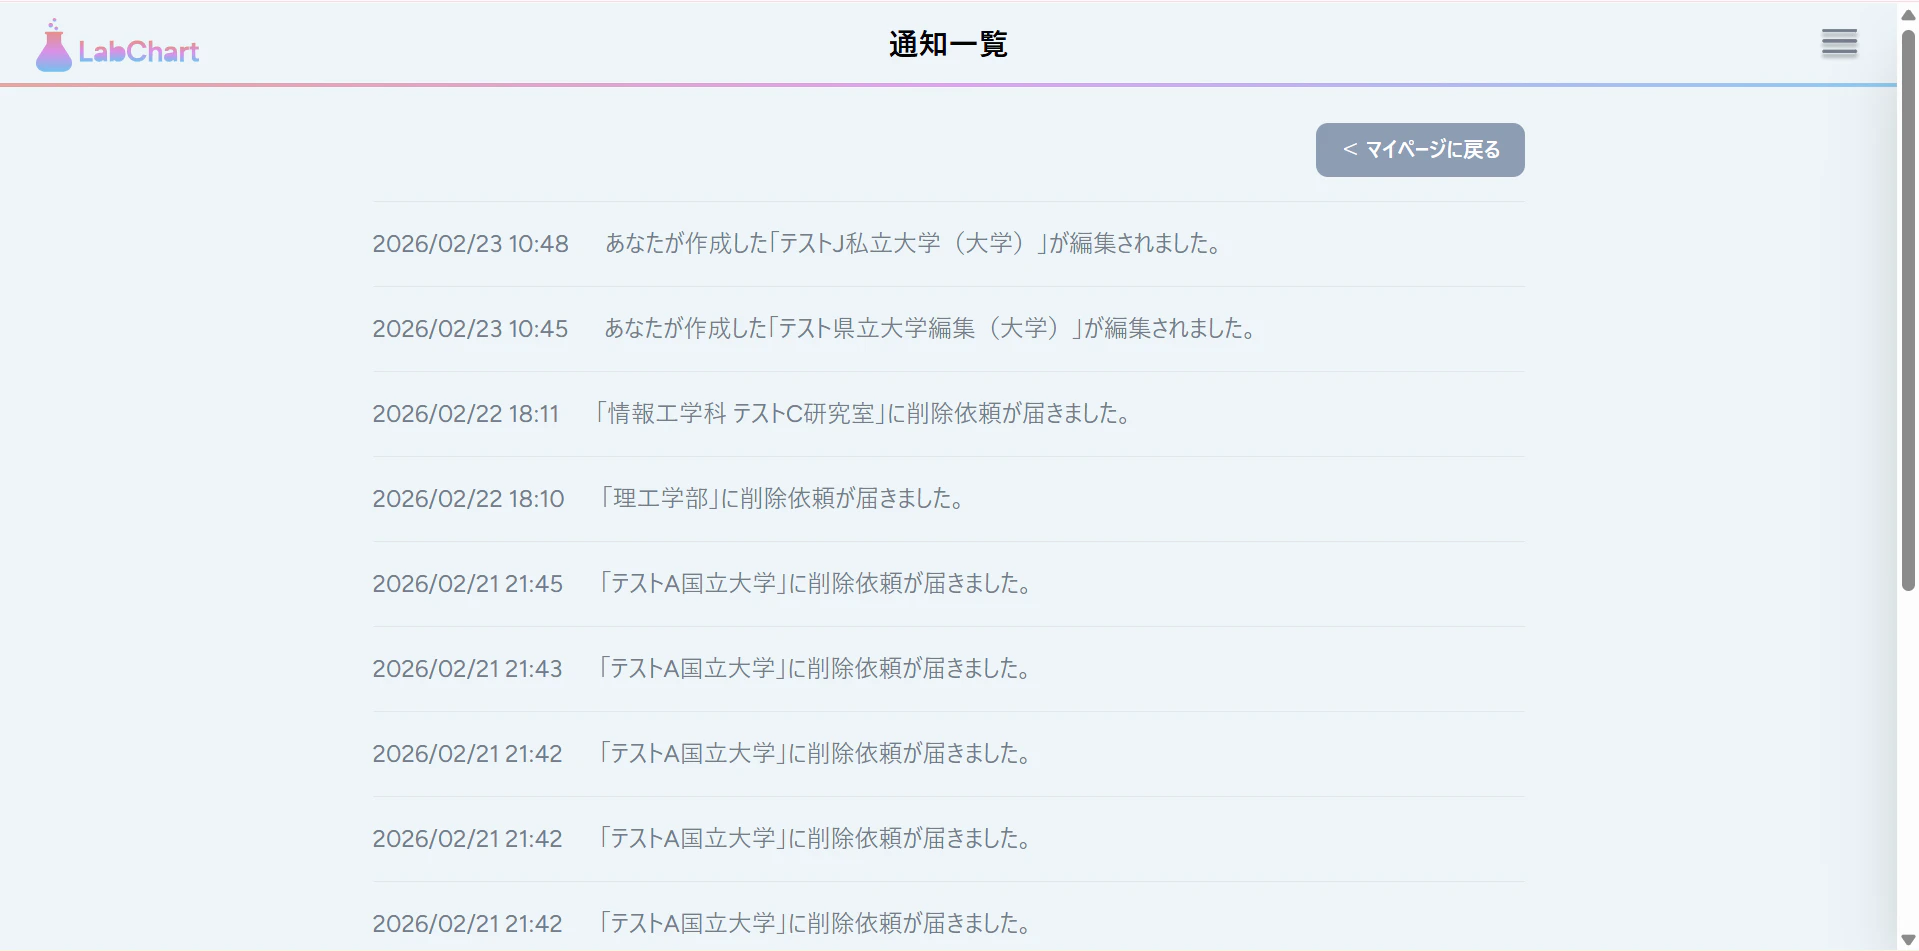
Task: Open the 21:45 テストA国立大学 deletion request message
Action: [814, 584]
